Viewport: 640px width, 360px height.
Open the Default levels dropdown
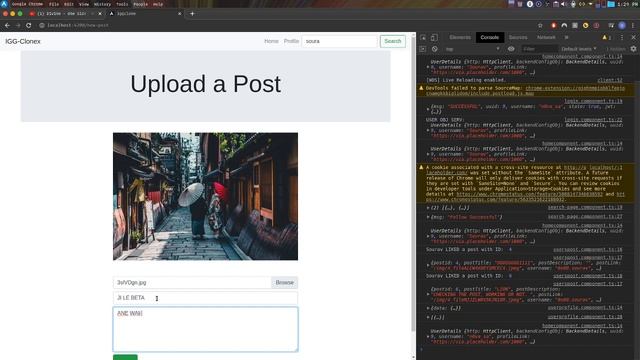579,49
